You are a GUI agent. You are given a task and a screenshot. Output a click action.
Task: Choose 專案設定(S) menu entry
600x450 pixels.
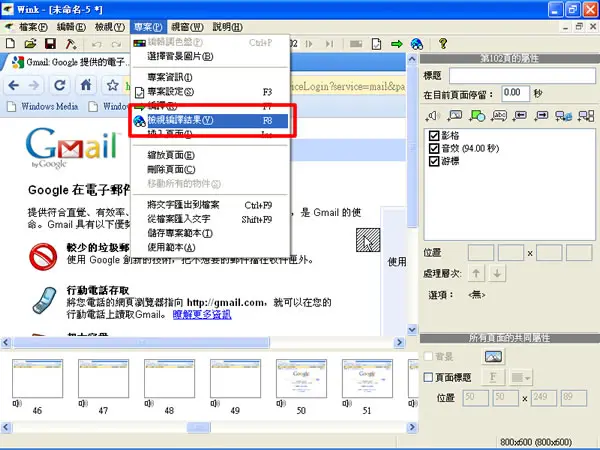click(210, 92)
